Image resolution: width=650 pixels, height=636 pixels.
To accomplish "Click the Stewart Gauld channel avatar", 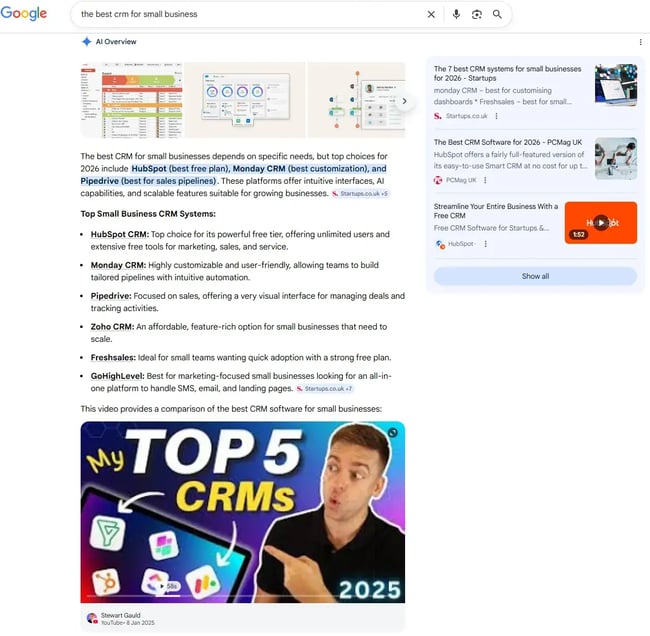I will tap(92, 619).
